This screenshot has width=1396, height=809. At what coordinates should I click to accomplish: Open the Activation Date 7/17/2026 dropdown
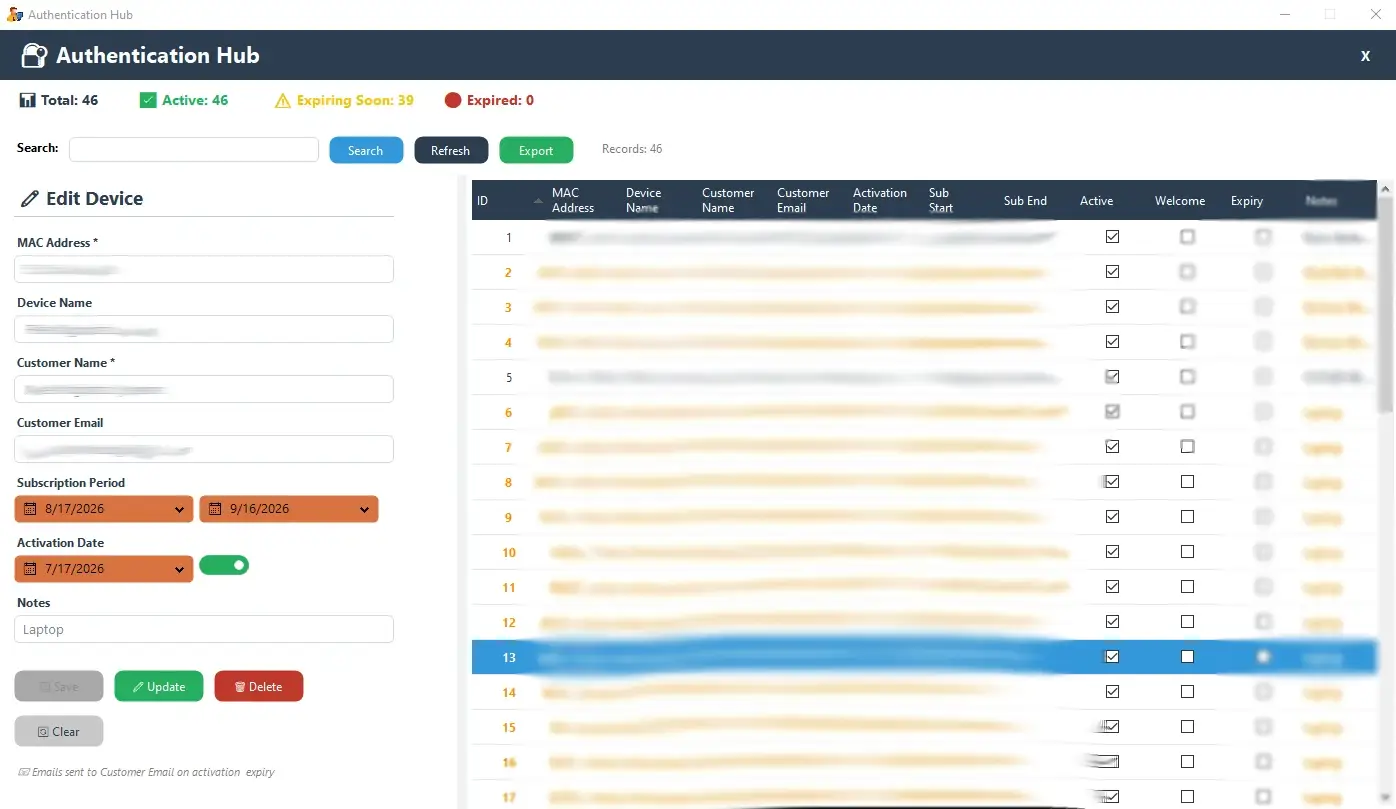pos(180,569)
